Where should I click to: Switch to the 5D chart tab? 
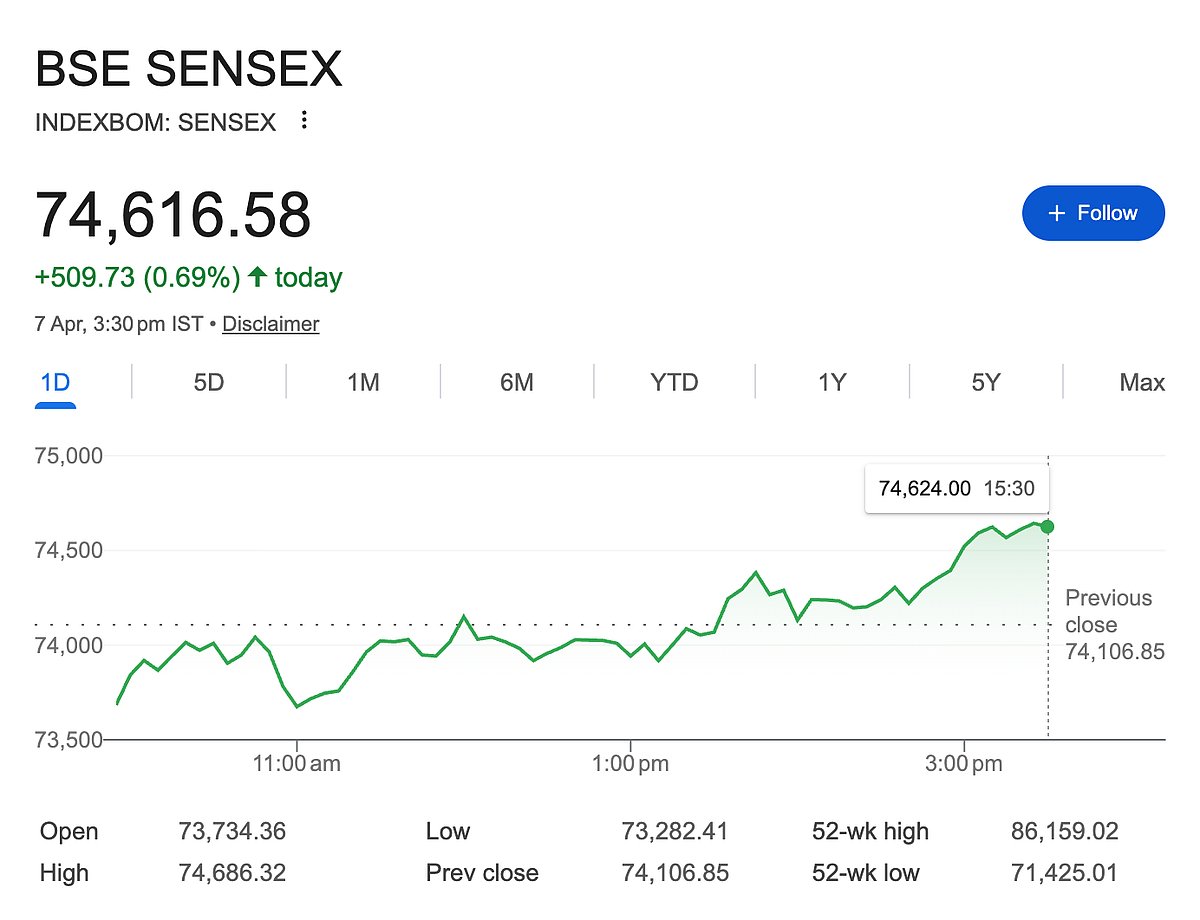click(208, 382)
